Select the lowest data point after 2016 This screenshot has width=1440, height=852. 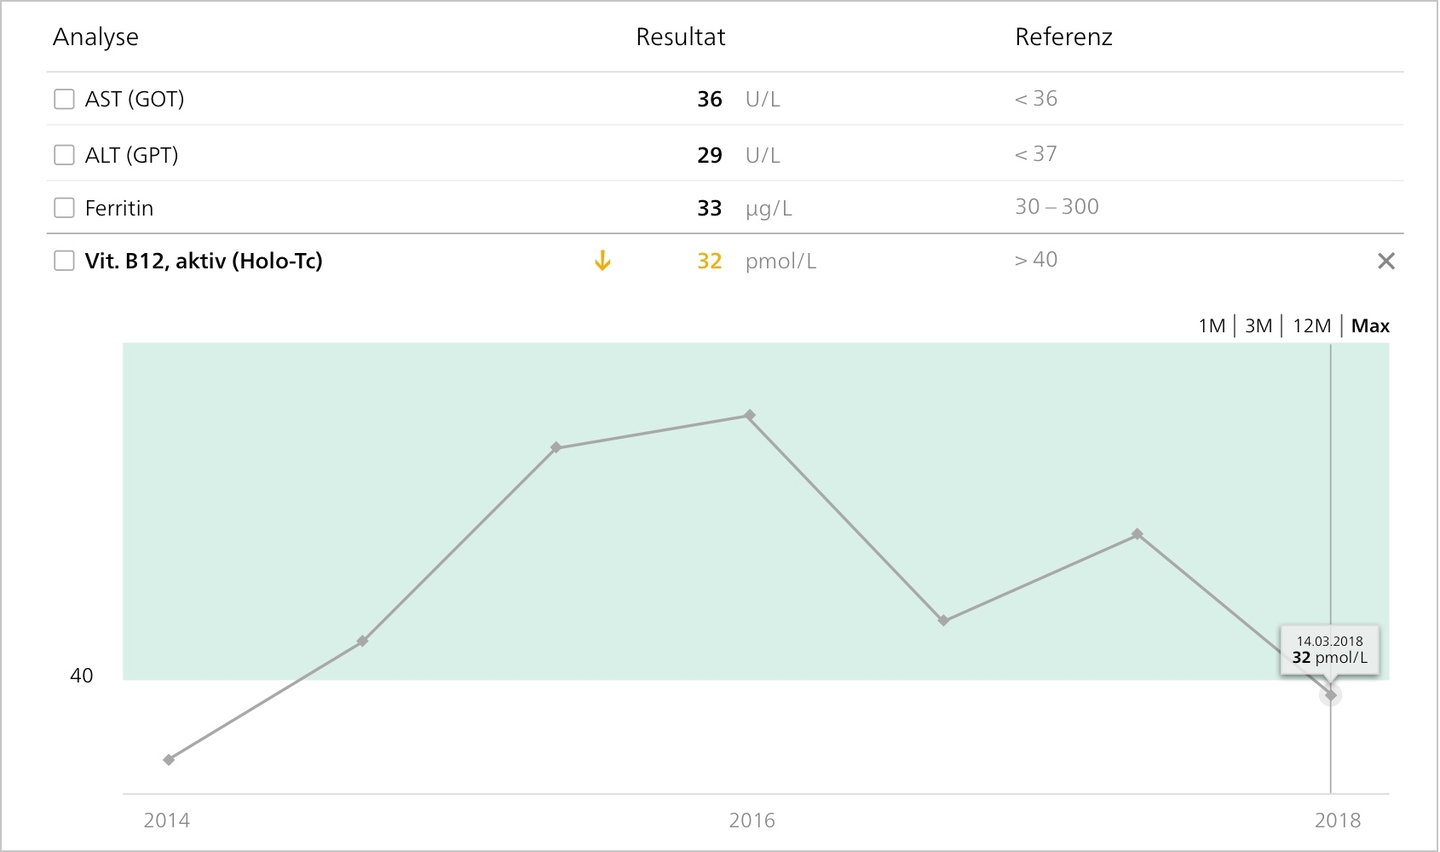click(943, 621)
